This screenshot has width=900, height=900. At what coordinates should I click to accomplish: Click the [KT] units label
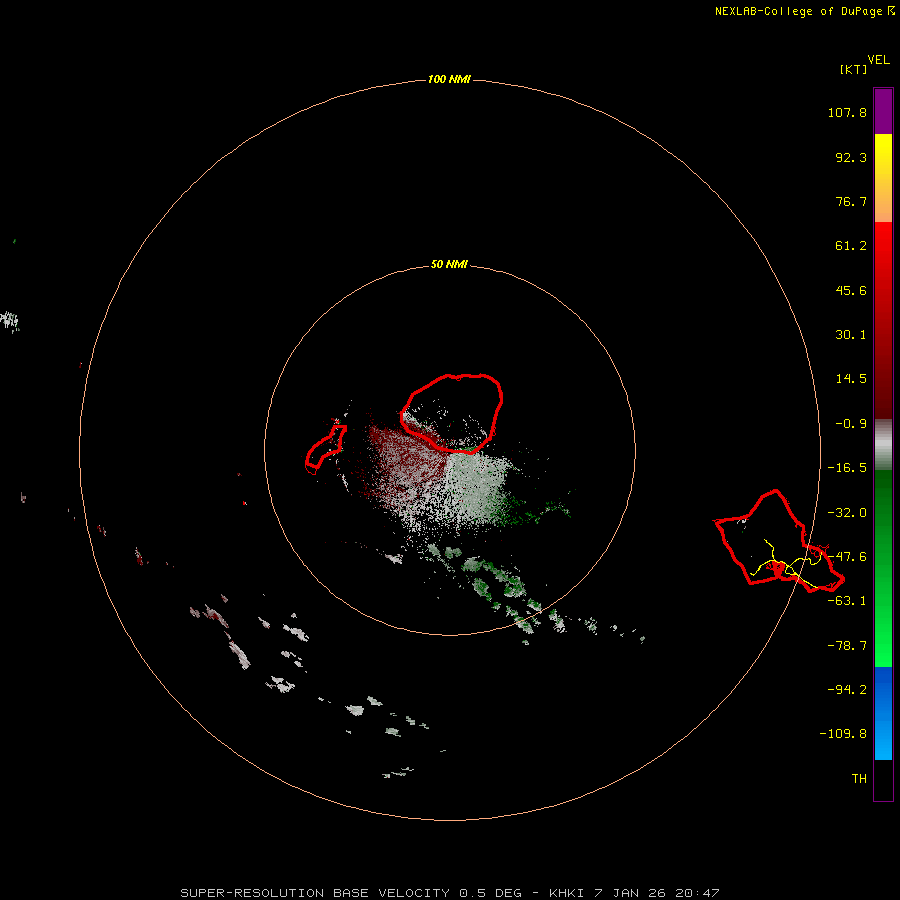[x=854, y=69]
